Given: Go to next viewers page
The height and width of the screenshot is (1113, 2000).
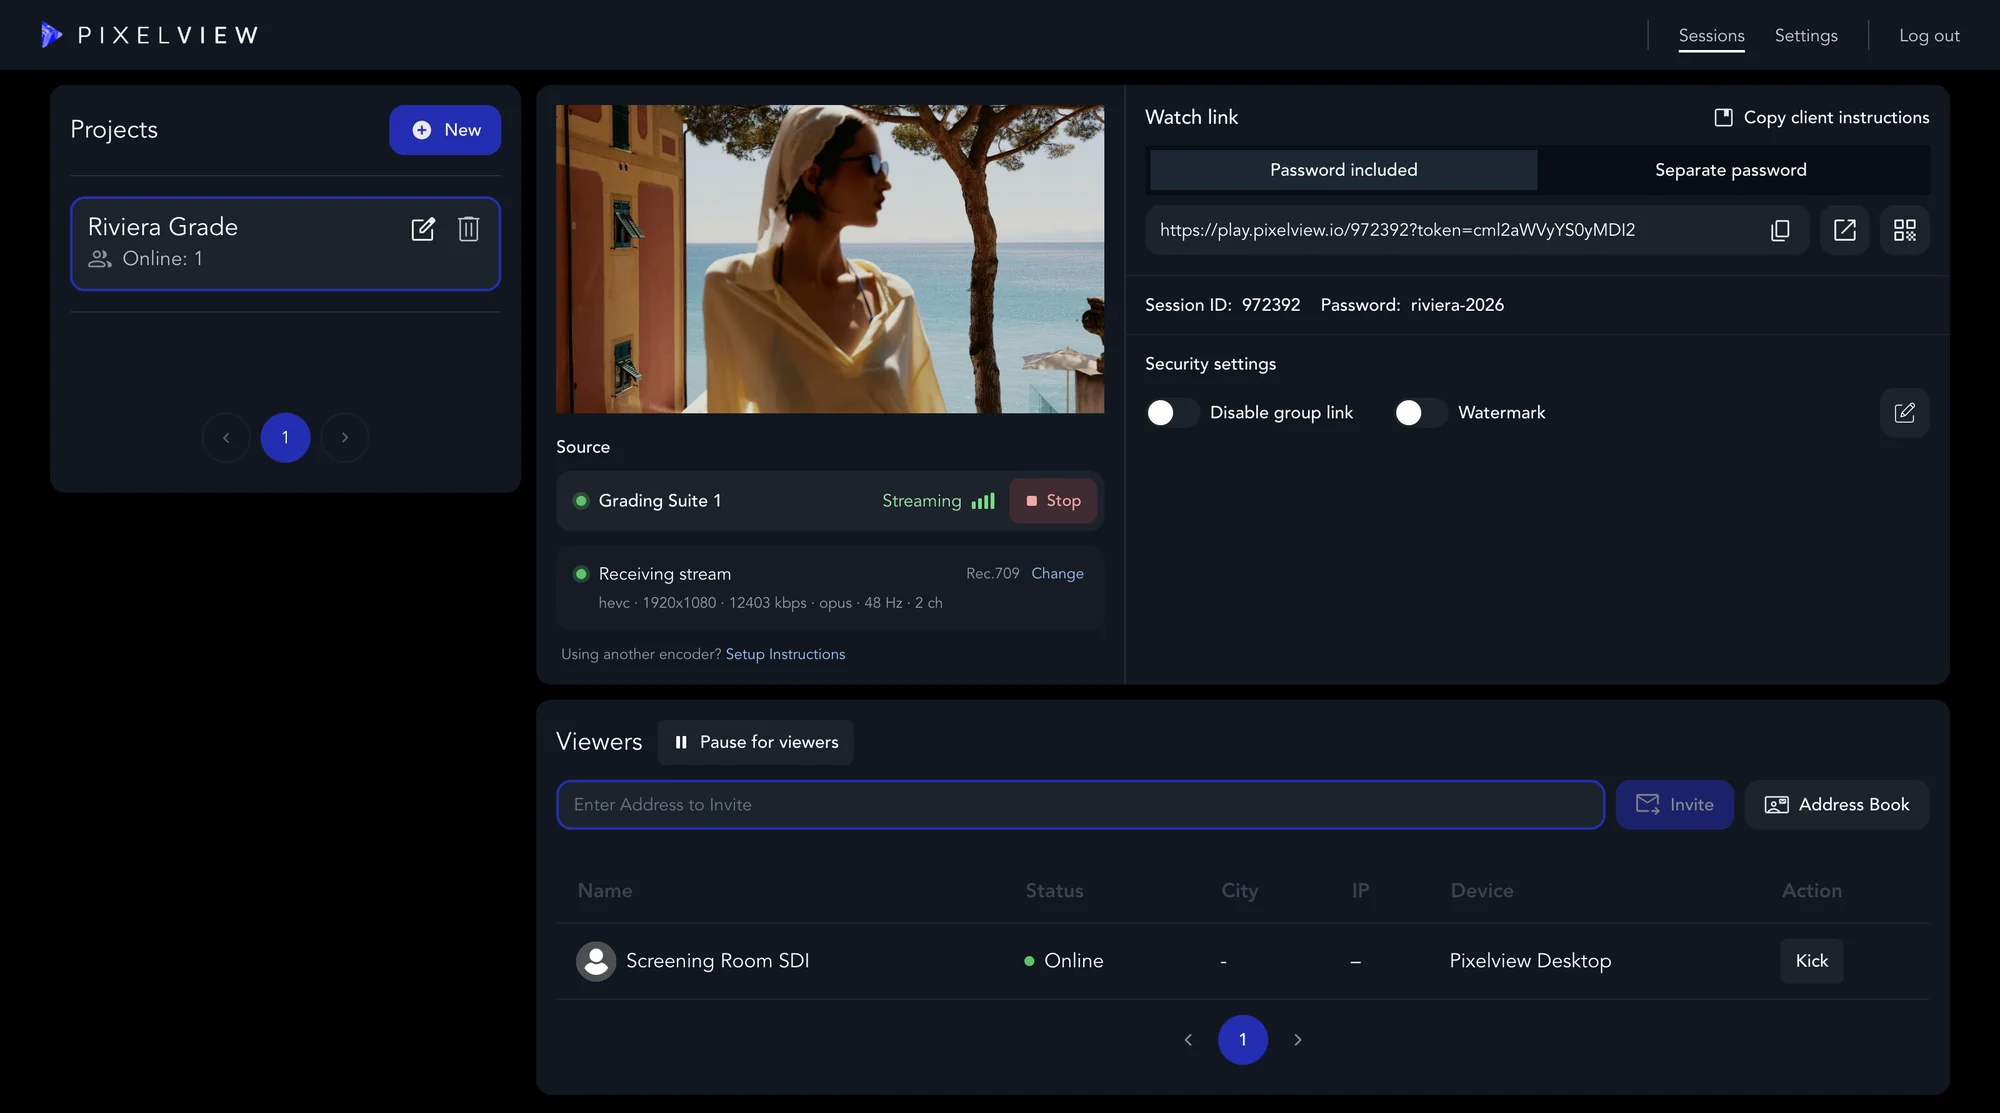Looking at the screenshot, I should (1298, 1040).
